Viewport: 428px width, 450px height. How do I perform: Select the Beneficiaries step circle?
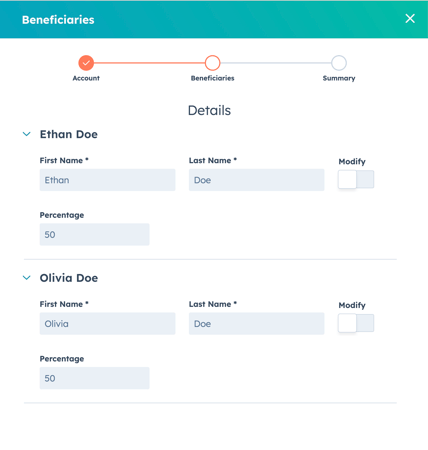tap(212, 63)
